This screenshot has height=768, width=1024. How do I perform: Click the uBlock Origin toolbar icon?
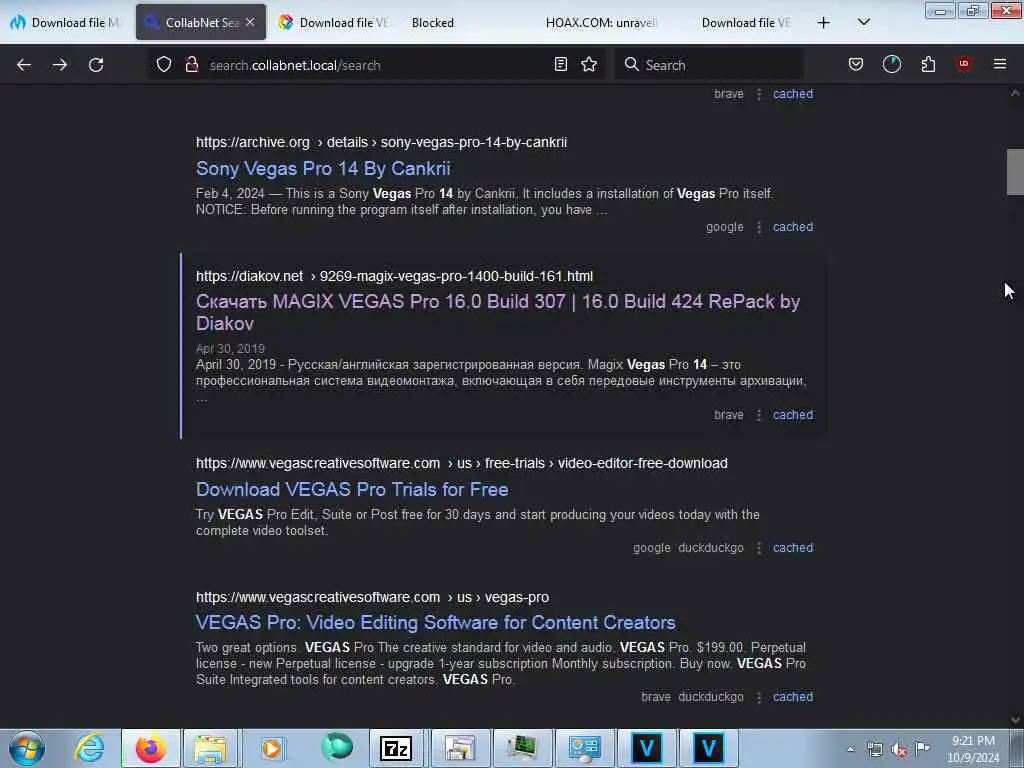(x=963, y=64)
